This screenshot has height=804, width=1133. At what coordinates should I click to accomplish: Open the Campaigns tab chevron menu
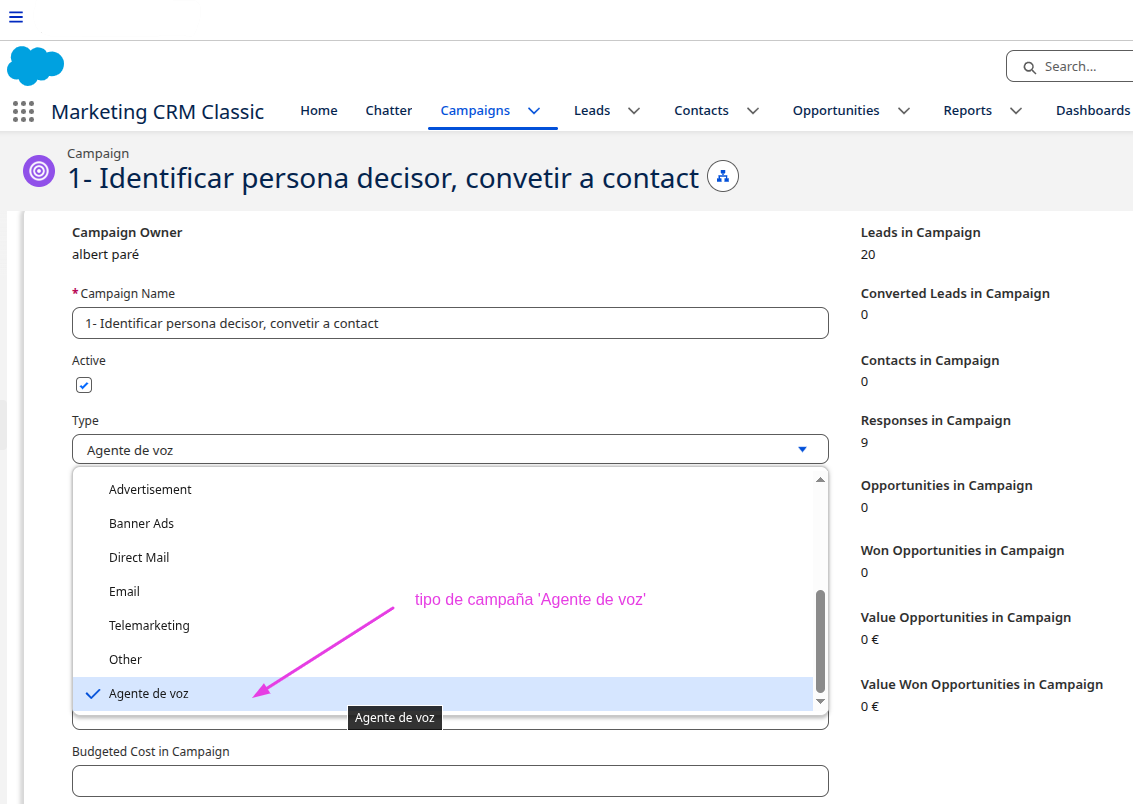coord(534,111)
